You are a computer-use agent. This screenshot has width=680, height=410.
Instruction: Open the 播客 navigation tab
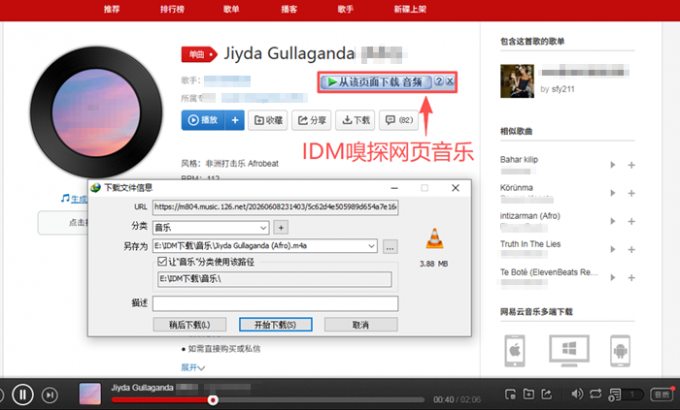(289, 9)
